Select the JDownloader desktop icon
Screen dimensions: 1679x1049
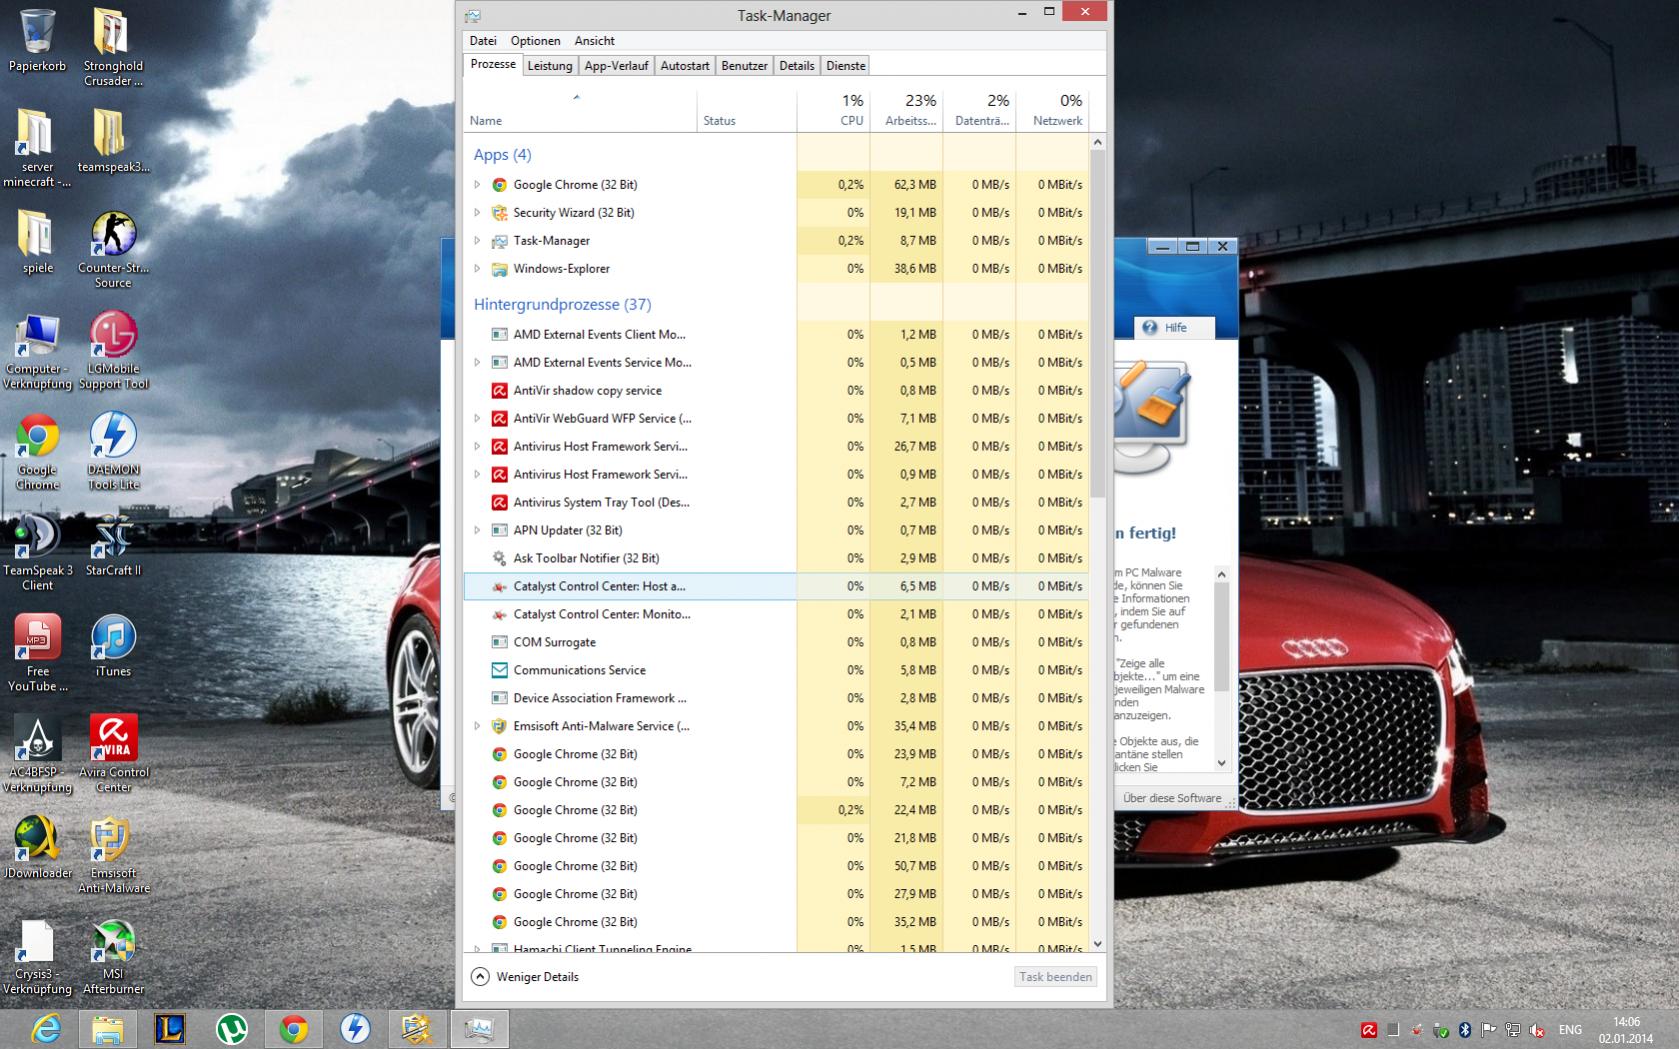click(x=37, y=847)
